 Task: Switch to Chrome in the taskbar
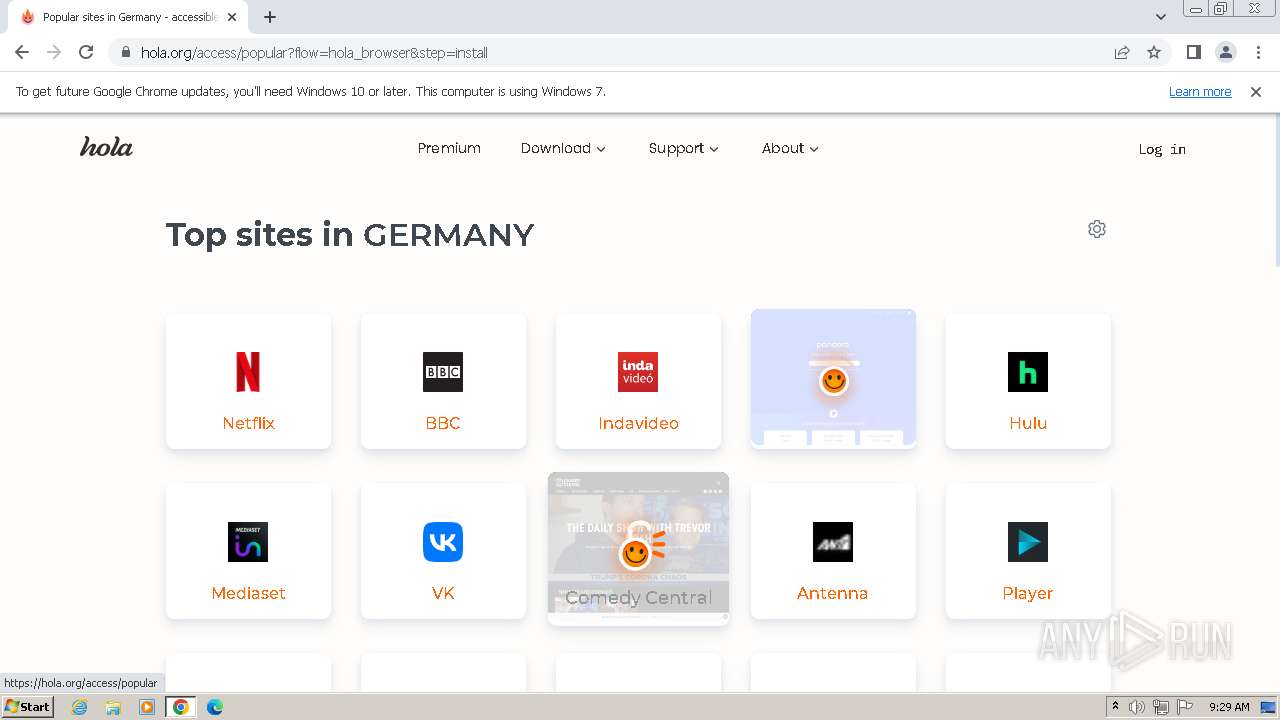181,707
